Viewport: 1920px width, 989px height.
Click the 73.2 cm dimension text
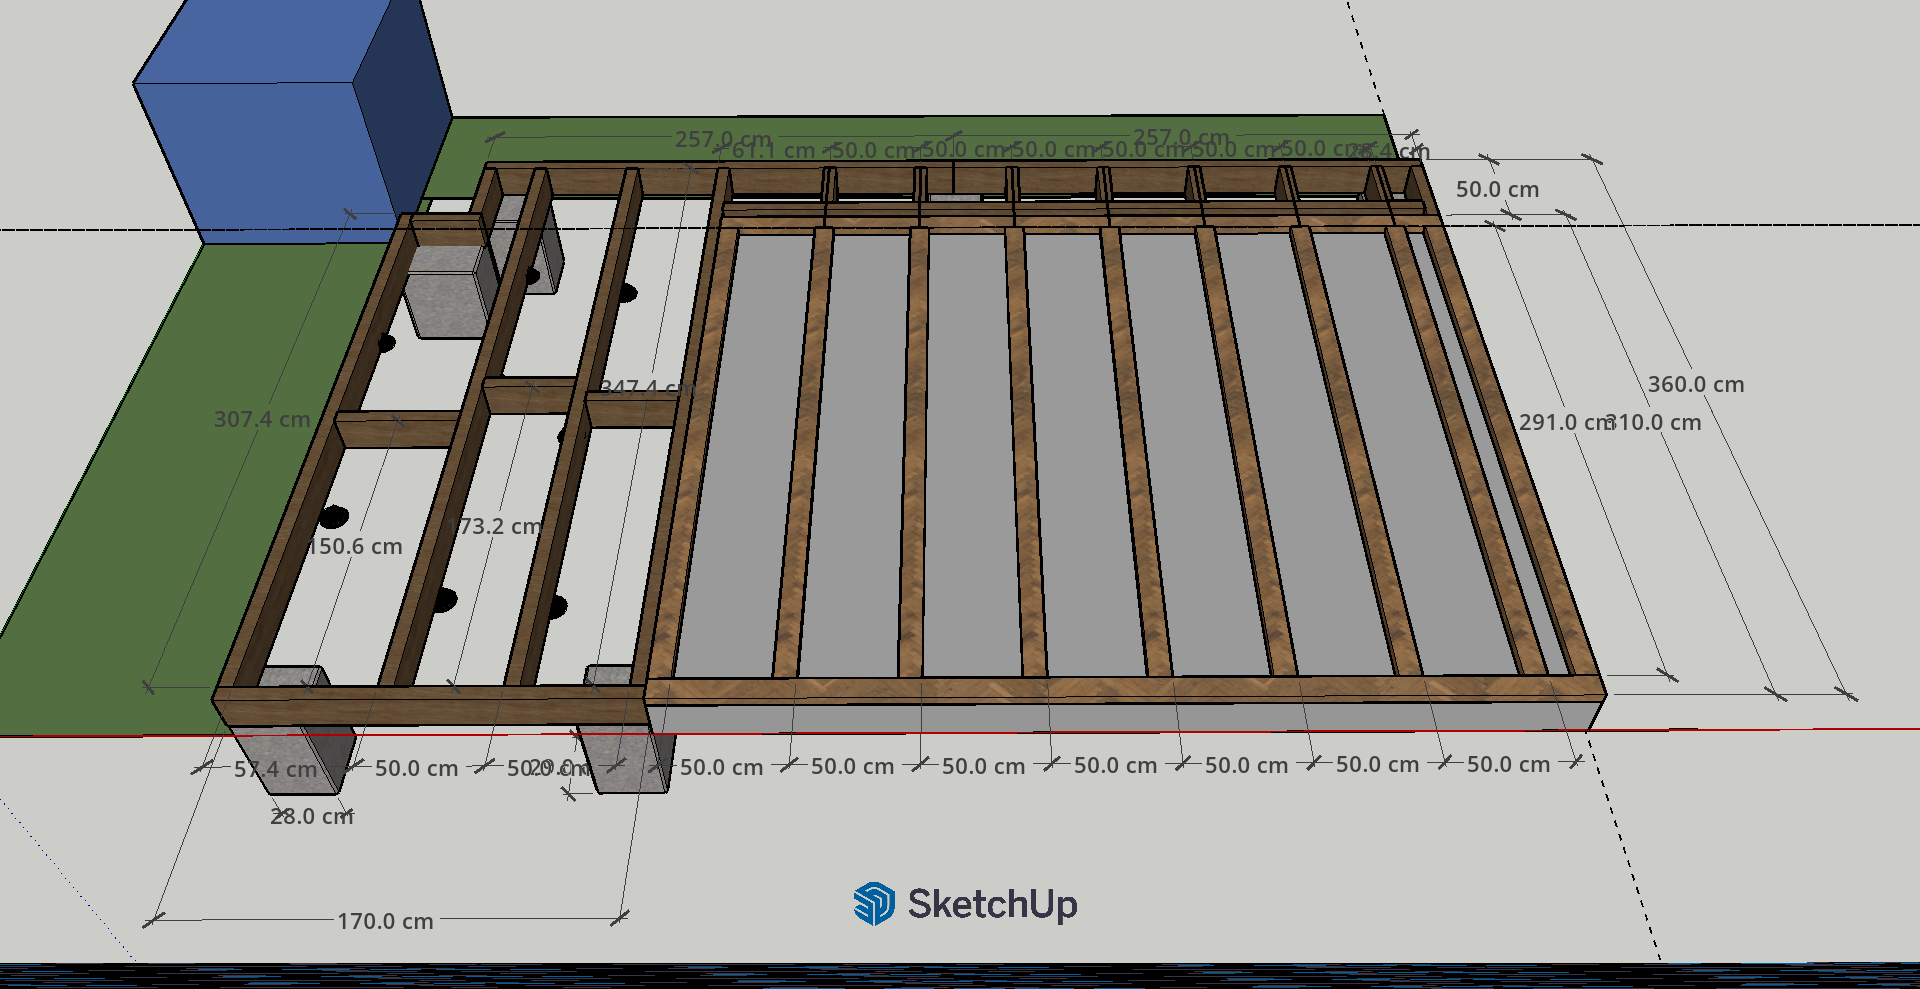[x=499, y=526]
